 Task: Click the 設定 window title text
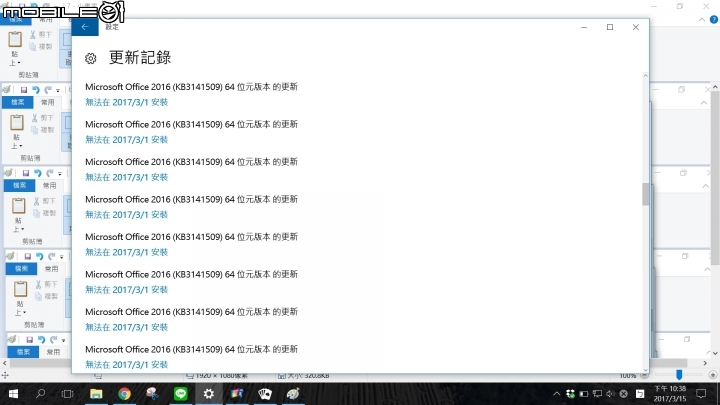click(112, 27)
